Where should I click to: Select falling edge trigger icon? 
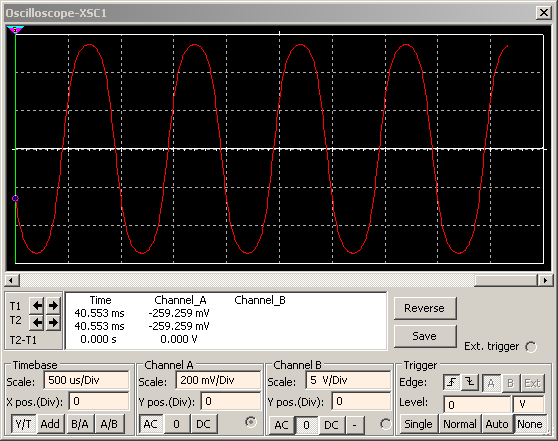pos(470,383)
